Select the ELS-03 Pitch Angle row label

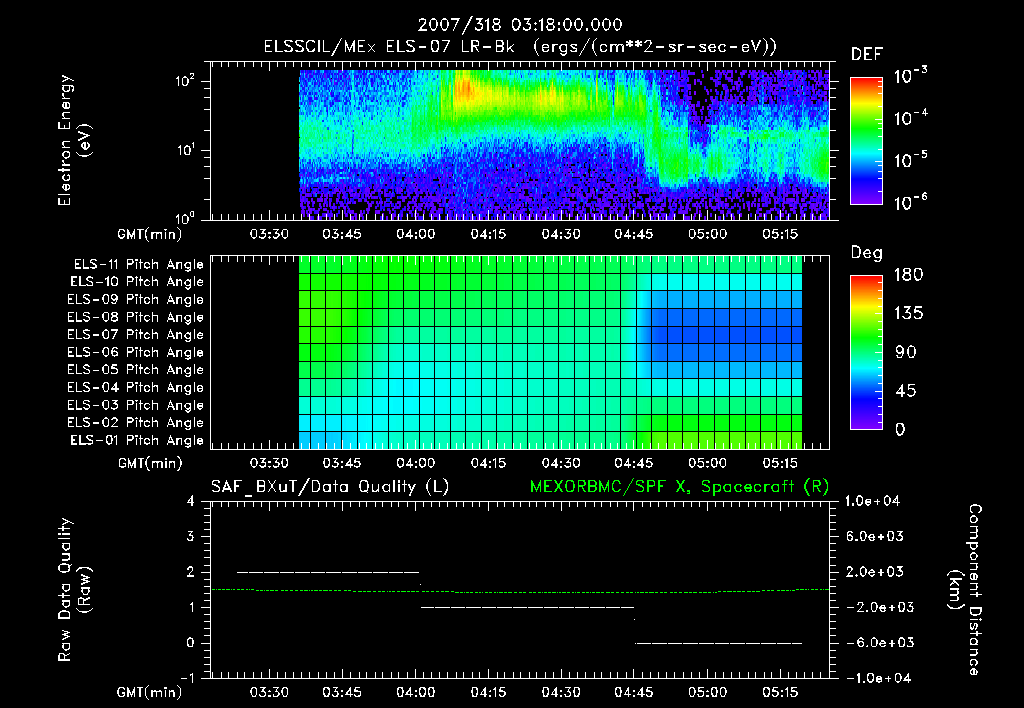pos(136,405)
